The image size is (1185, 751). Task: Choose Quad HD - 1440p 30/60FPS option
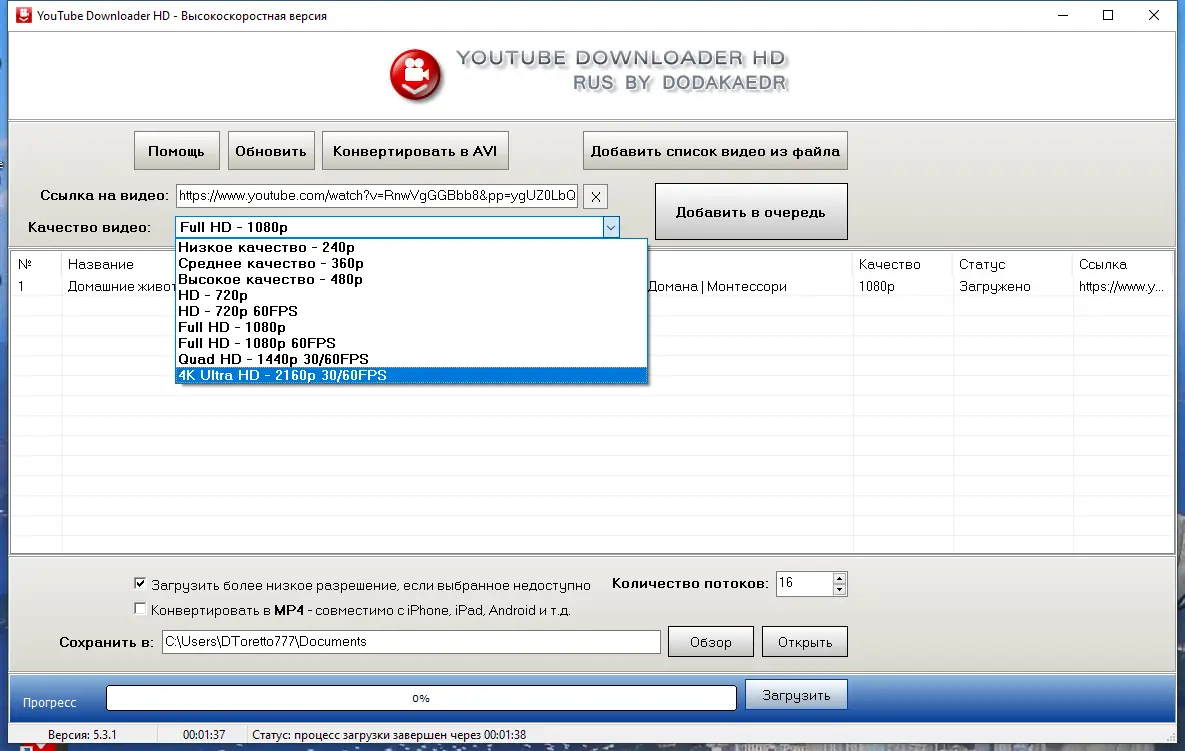pyautogui.click(x=411, y=359)
